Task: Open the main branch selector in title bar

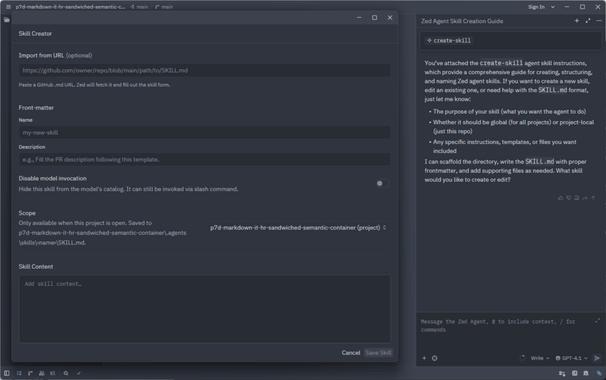Action: click(x=164, y=7)
